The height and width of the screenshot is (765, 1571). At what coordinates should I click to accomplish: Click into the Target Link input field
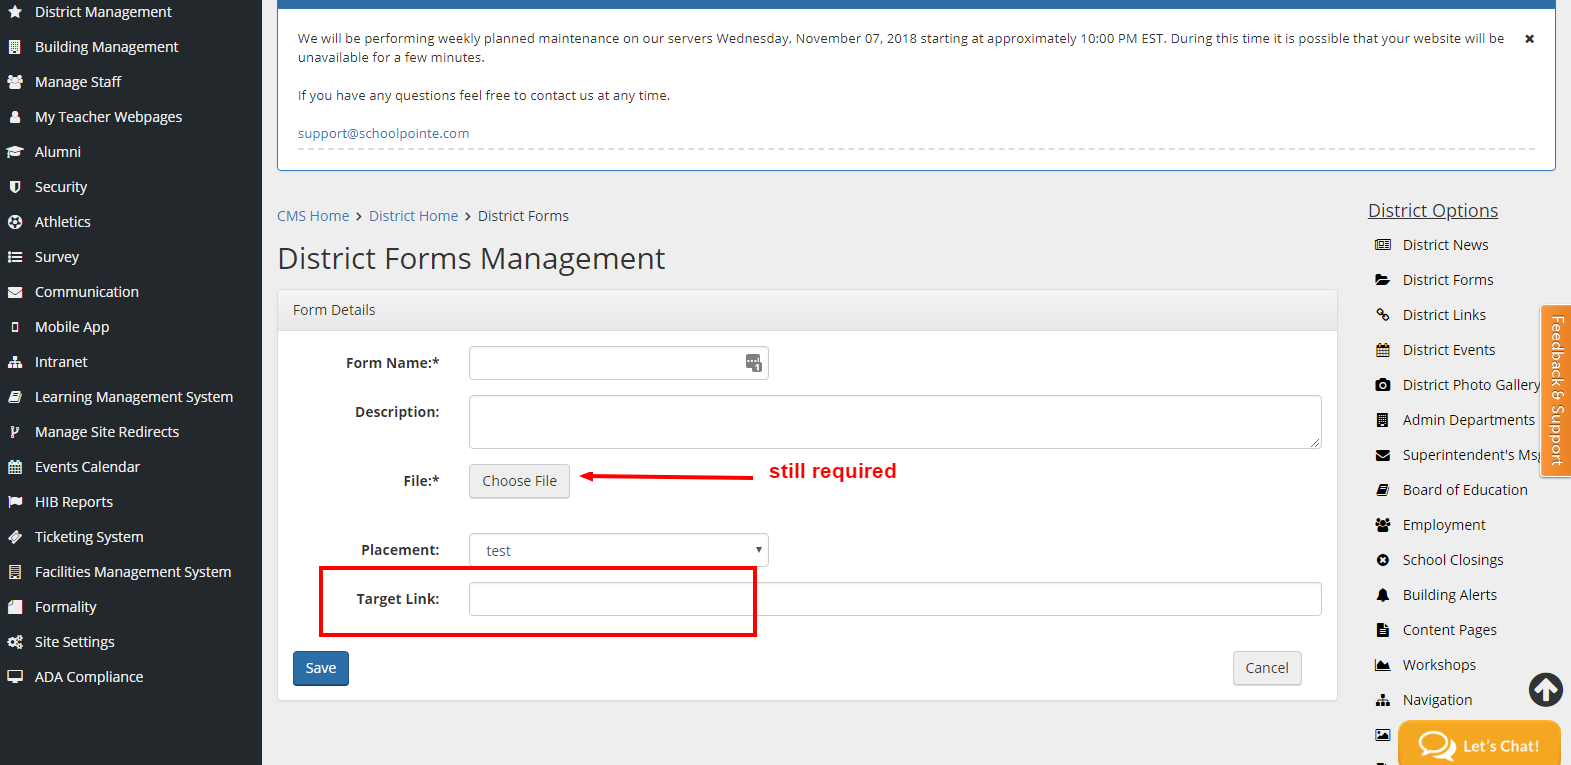pos(894,599)
